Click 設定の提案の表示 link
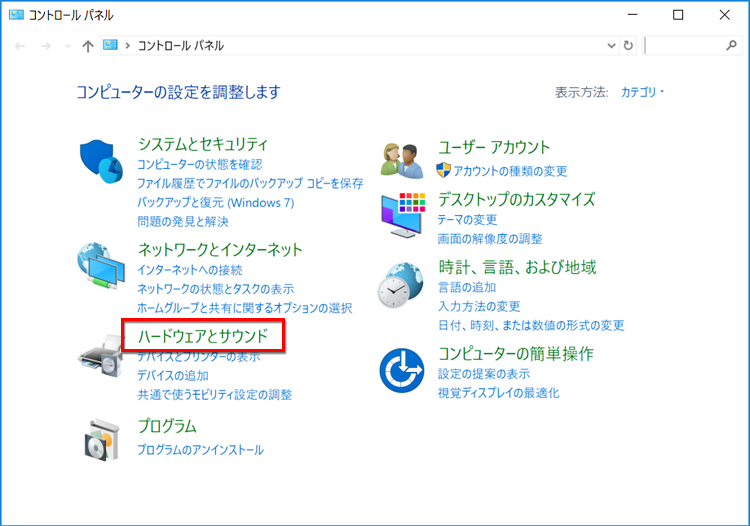 [x=484, y=373]
